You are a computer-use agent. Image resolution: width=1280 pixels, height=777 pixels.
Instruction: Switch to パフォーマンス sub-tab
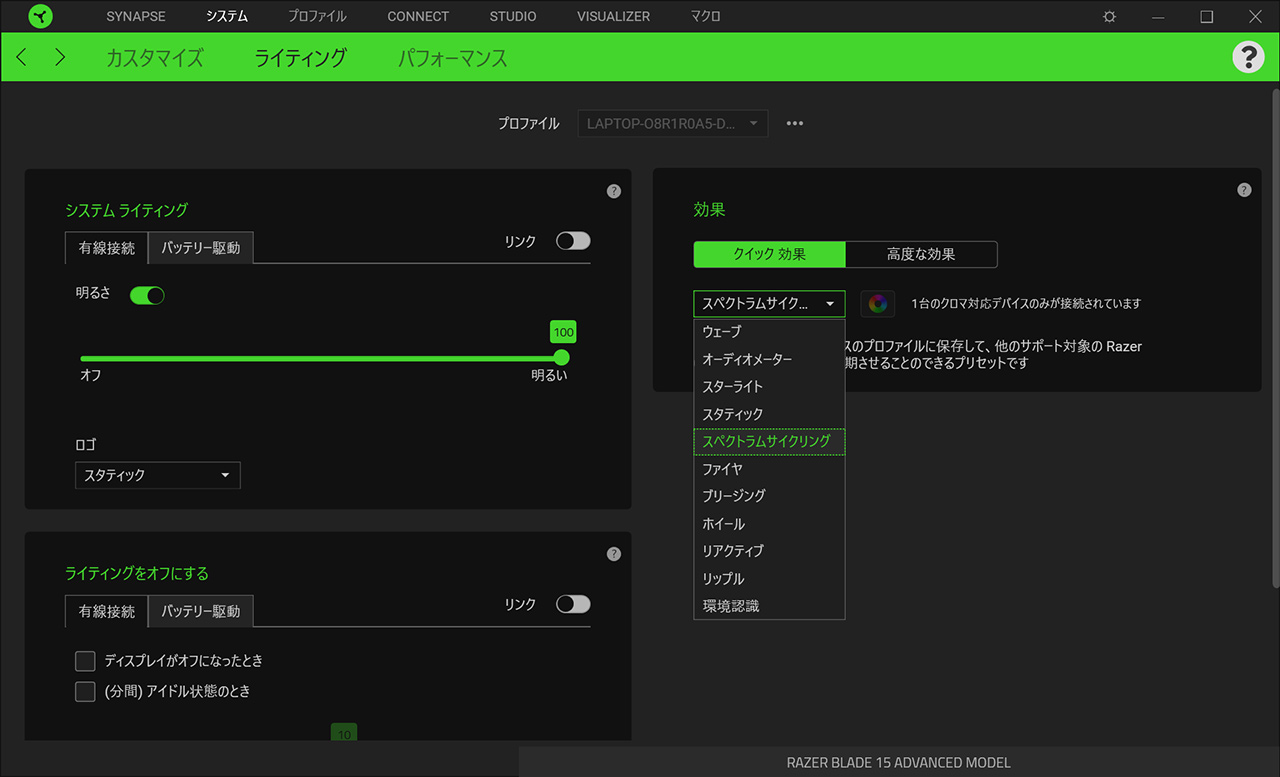point(453,58)
